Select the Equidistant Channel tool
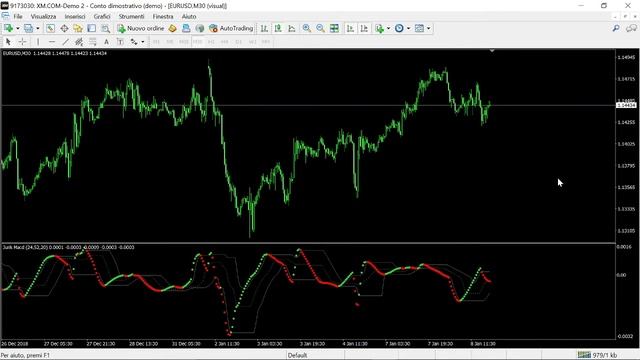The height and width of the screenshot is (360, 640). 79,42
